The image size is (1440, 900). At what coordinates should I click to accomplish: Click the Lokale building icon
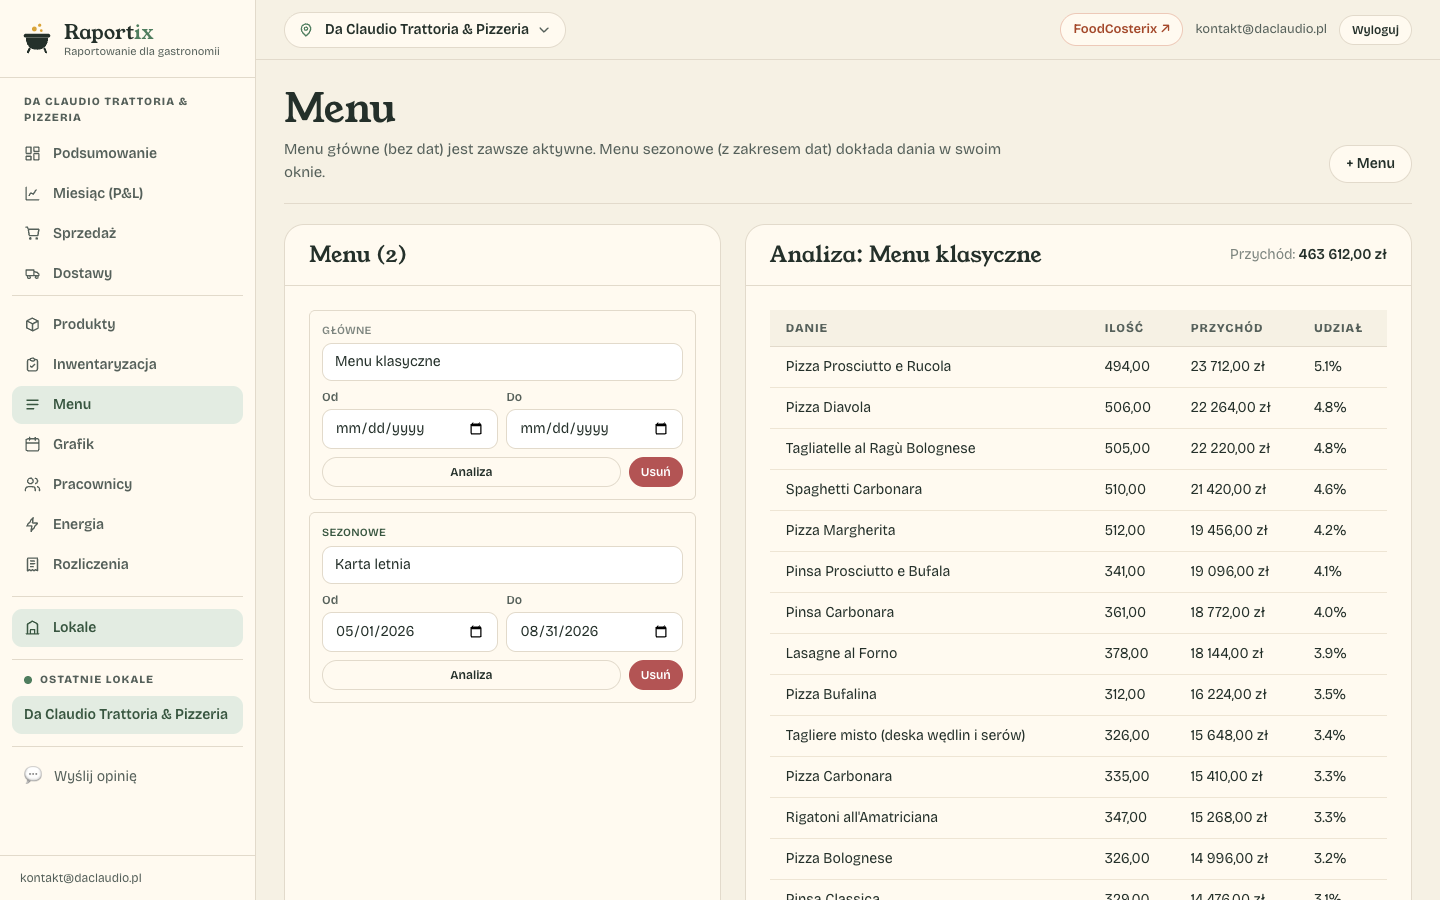(x=33, y=627)
